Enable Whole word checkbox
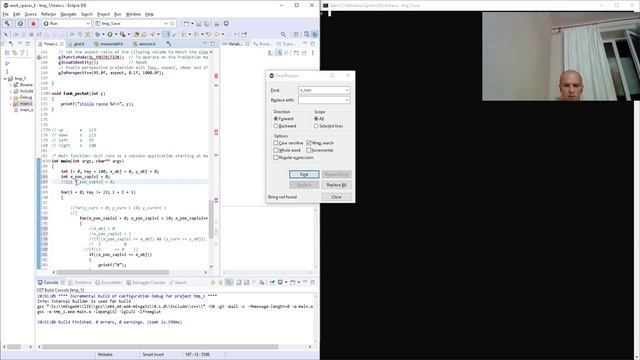The height and width of the screenshot is (360, 640). point(276,150)
